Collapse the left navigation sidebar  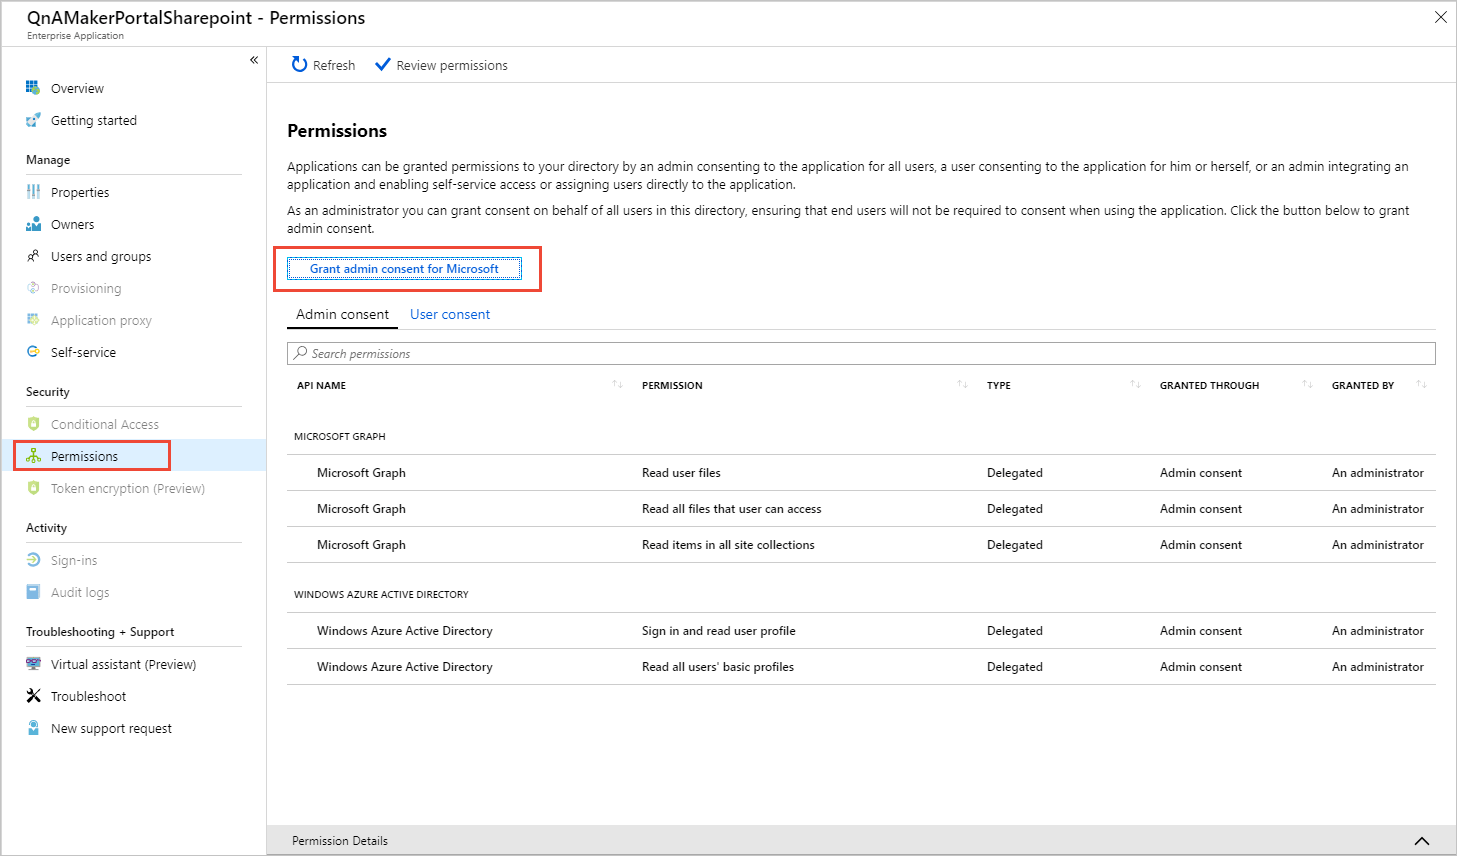point(253,60)
